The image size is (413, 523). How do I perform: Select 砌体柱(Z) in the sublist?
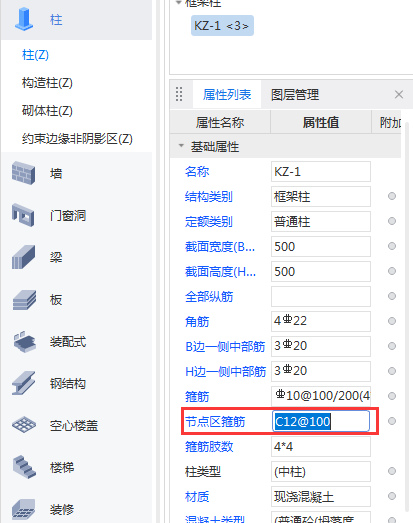click(x=47, y=111)
